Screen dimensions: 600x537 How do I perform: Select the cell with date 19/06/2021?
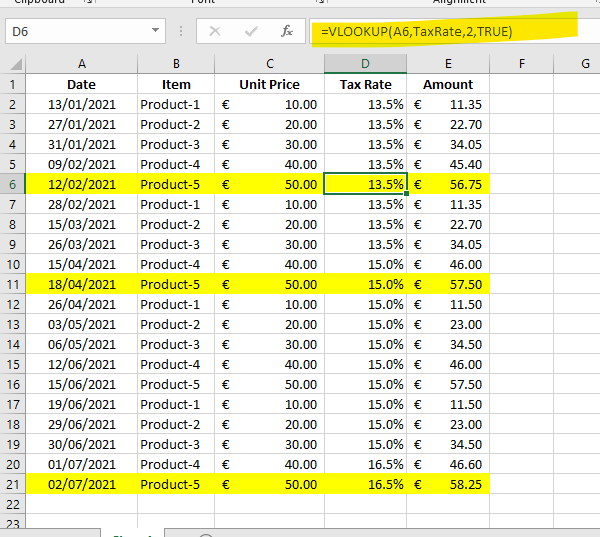coord(82,404)
